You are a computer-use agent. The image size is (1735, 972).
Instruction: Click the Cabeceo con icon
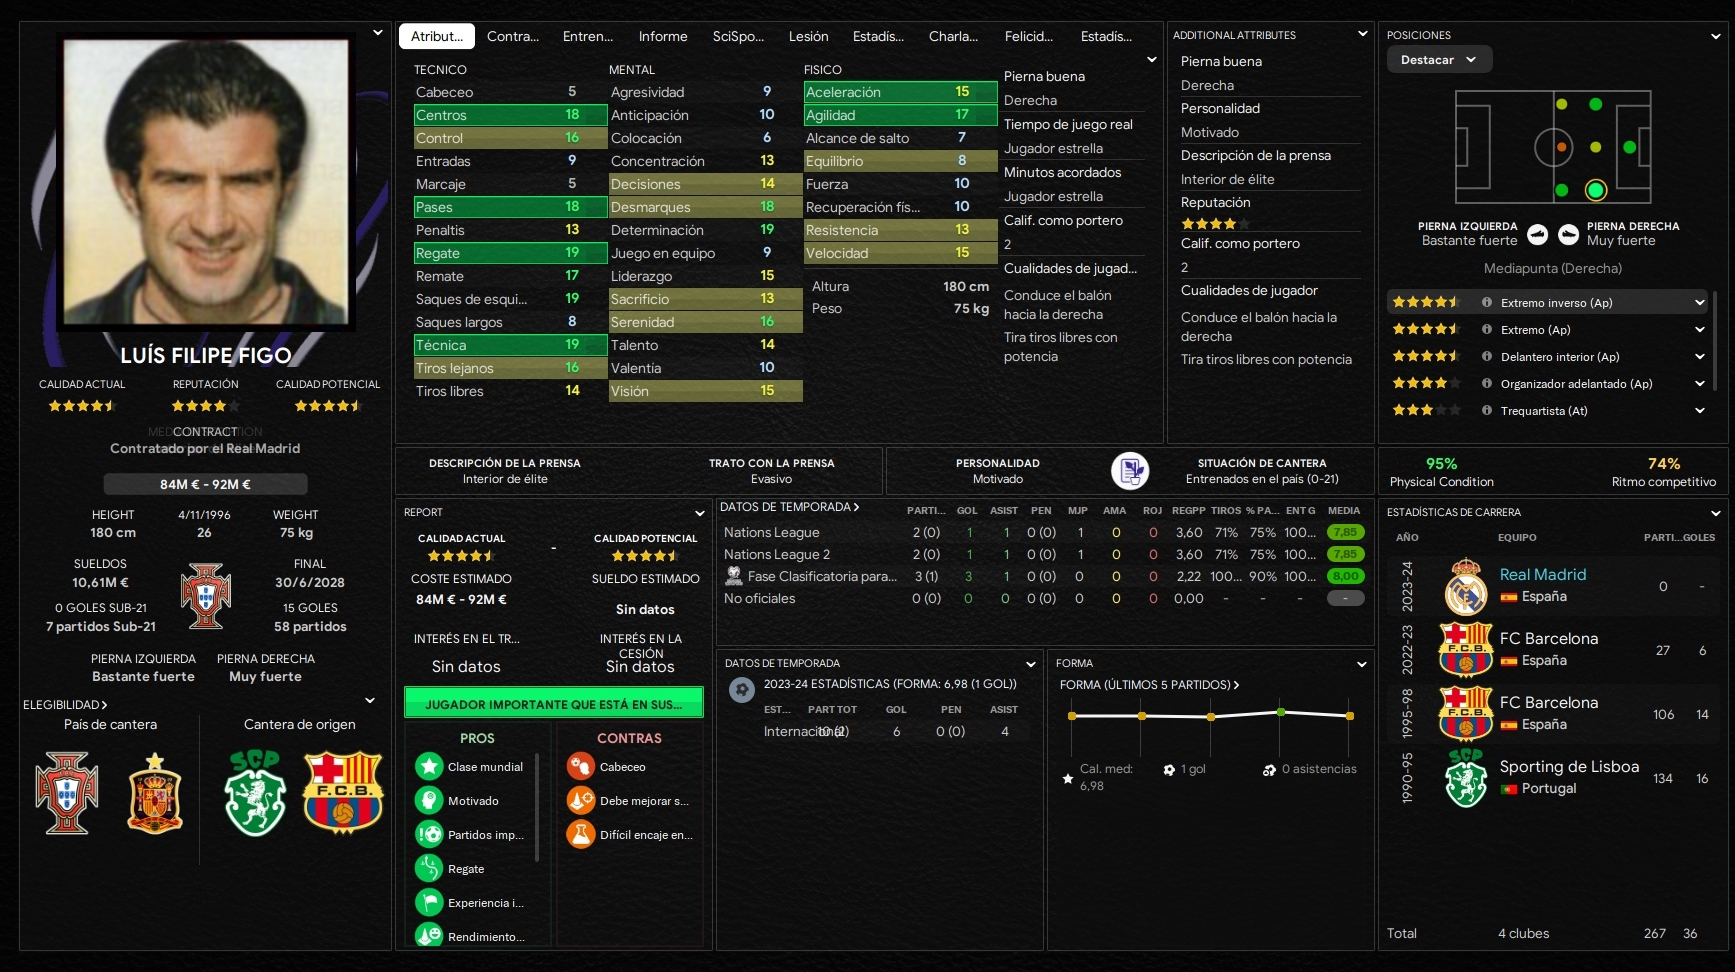[581, 767]
